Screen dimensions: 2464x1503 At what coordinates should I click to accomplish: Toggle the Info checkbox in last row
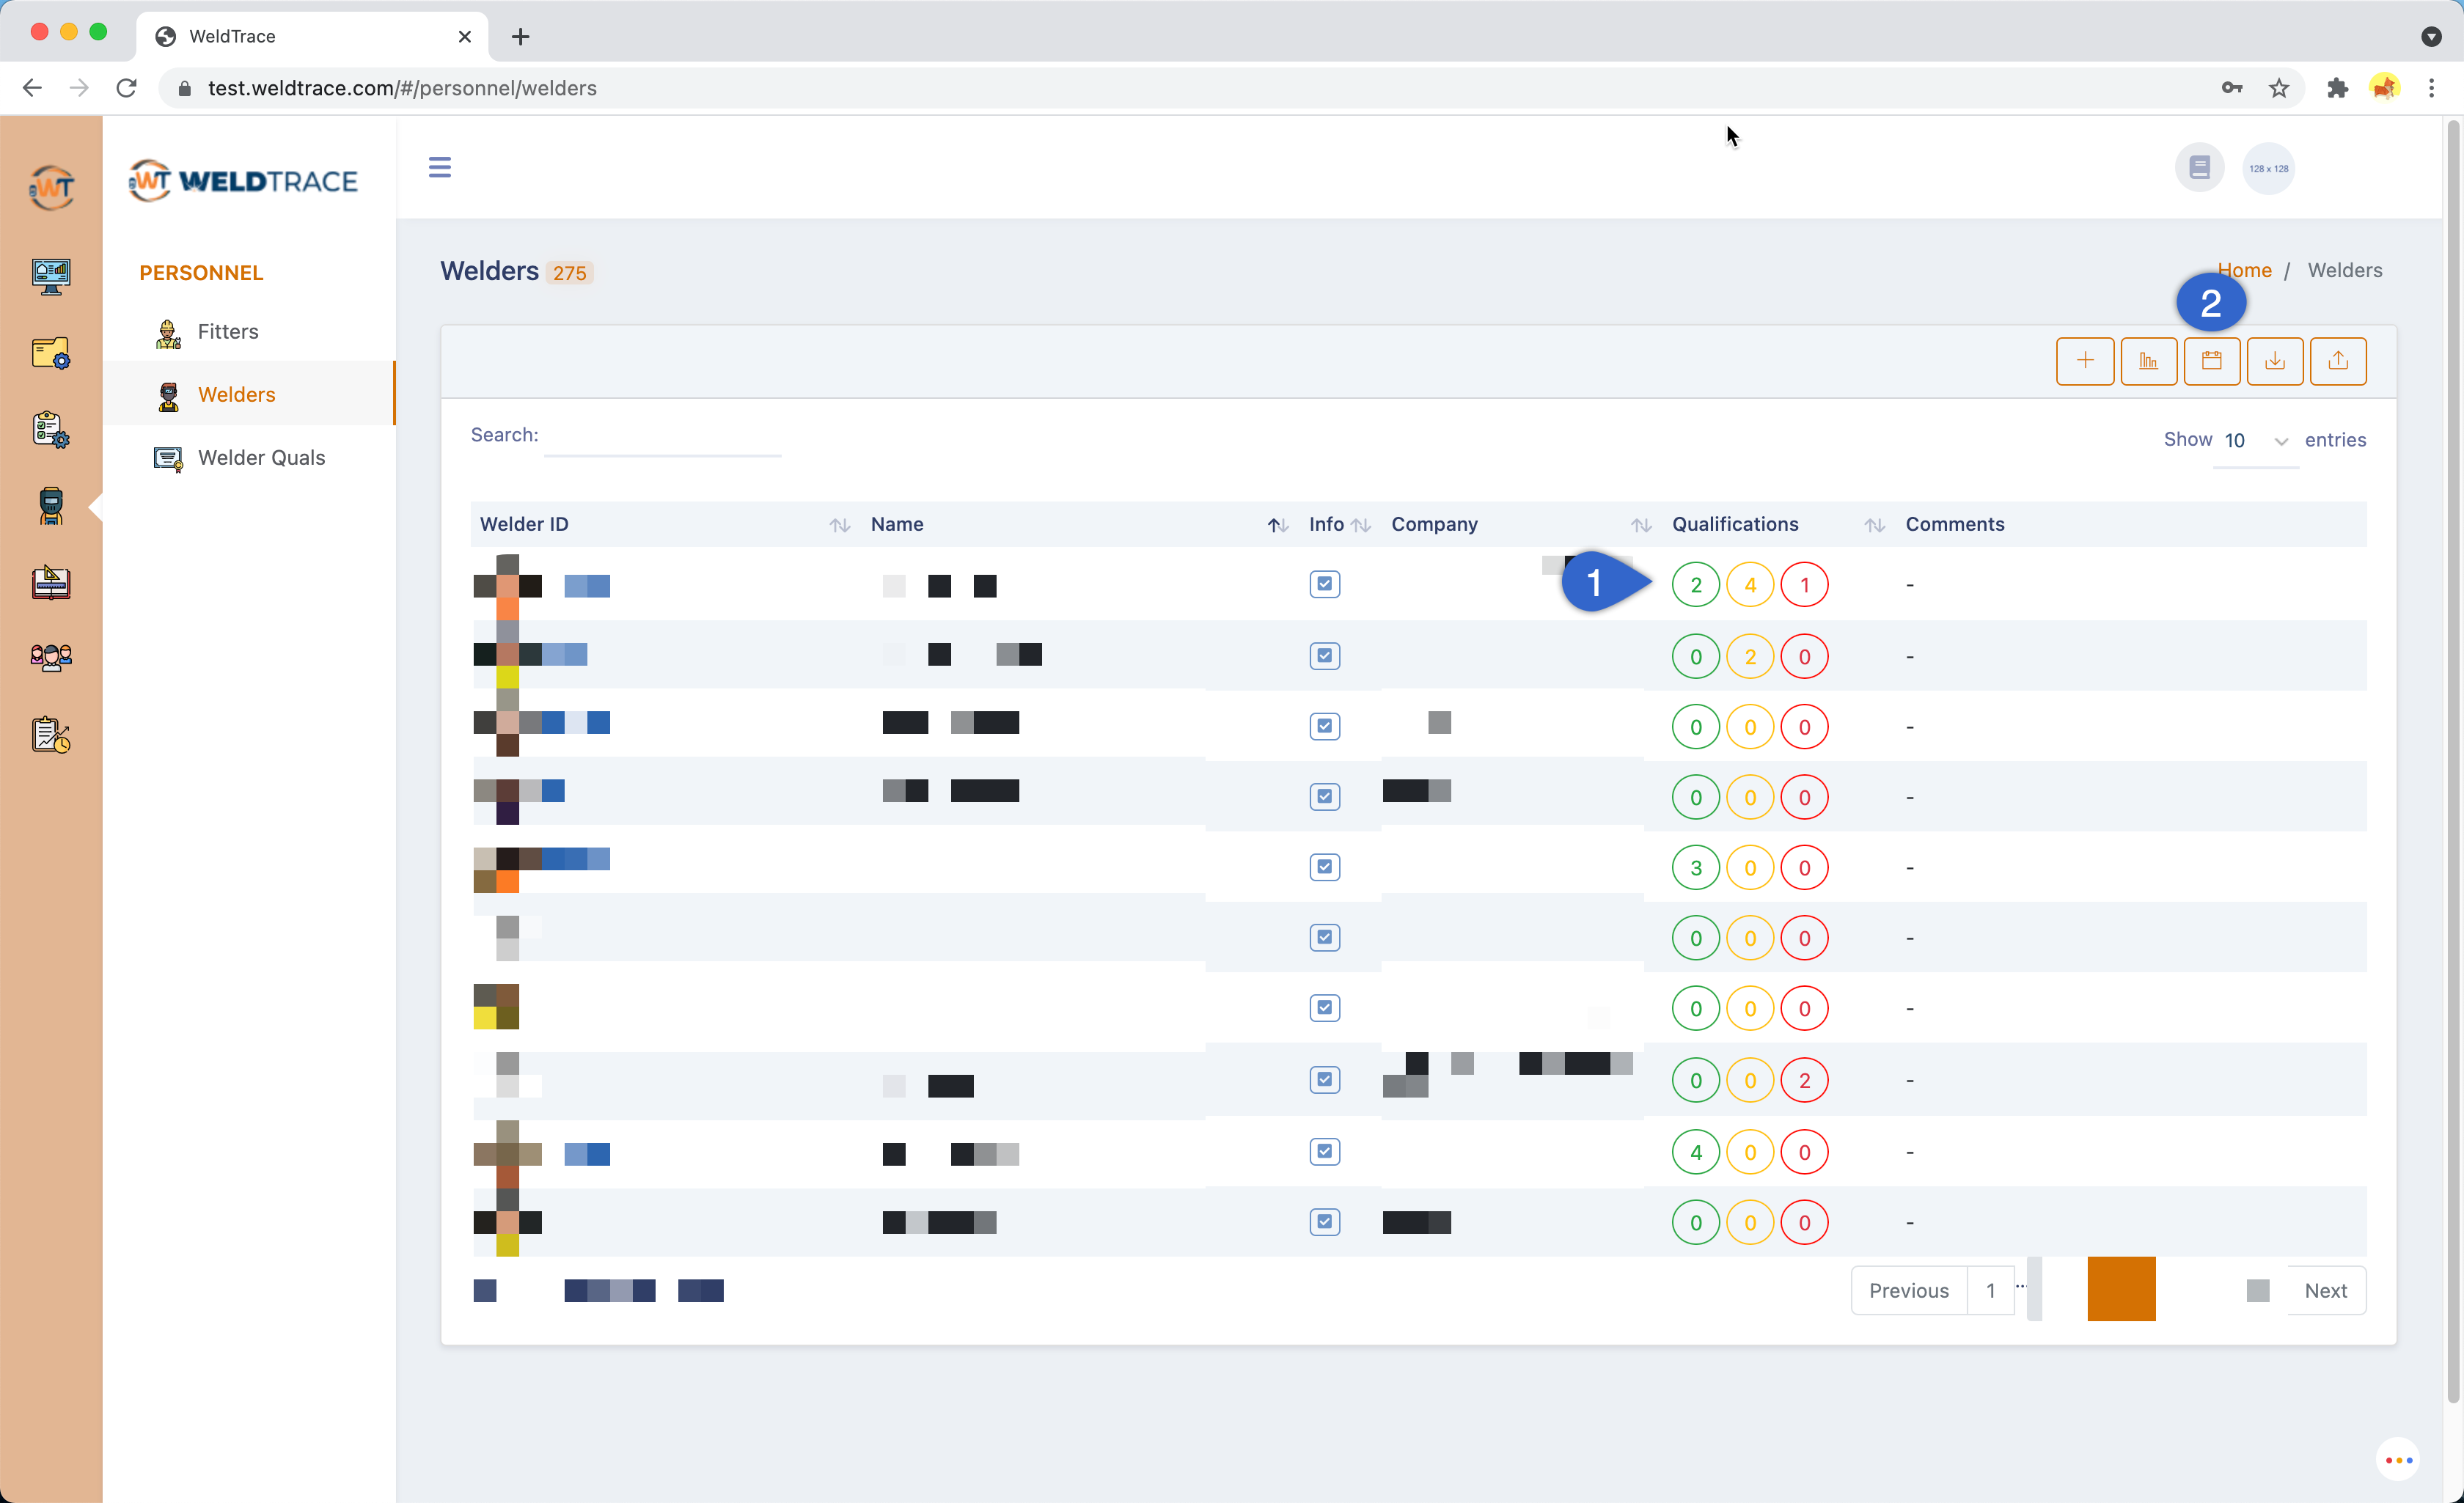(1324, 1222)
